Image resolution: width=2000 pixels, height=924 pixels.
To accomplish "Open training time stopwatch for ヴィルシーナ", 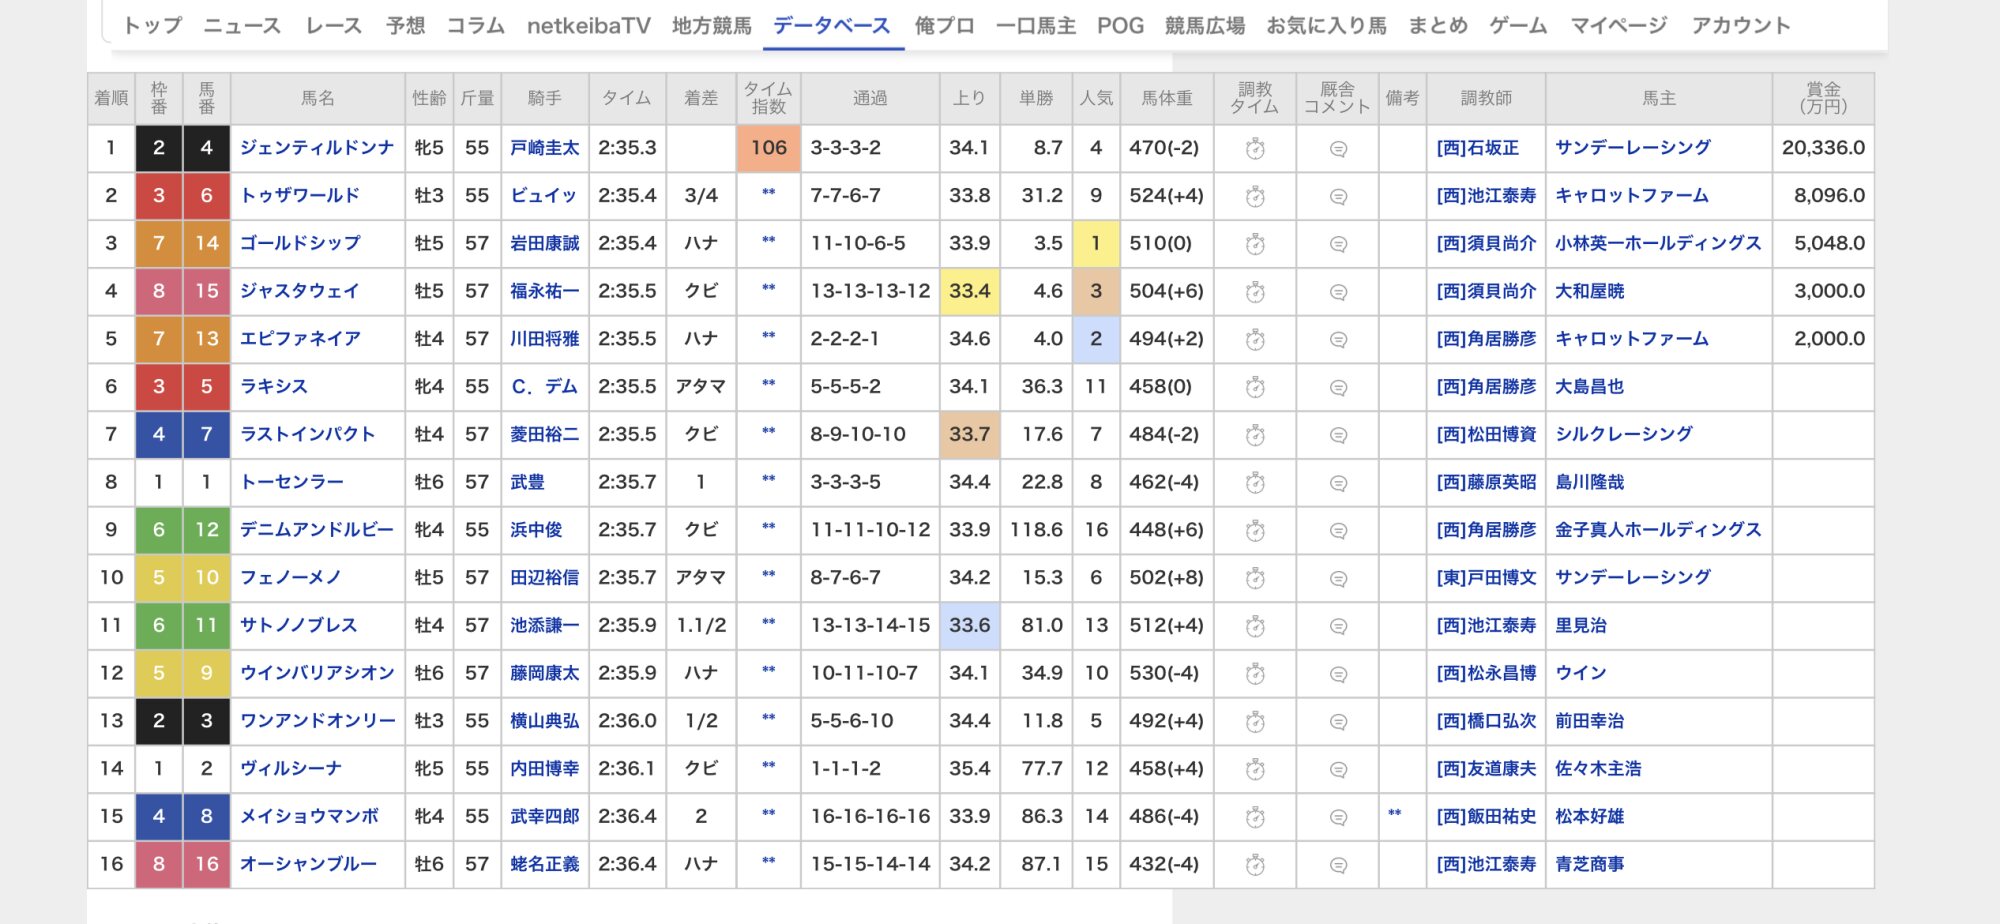I will (x=1255, y=769).
